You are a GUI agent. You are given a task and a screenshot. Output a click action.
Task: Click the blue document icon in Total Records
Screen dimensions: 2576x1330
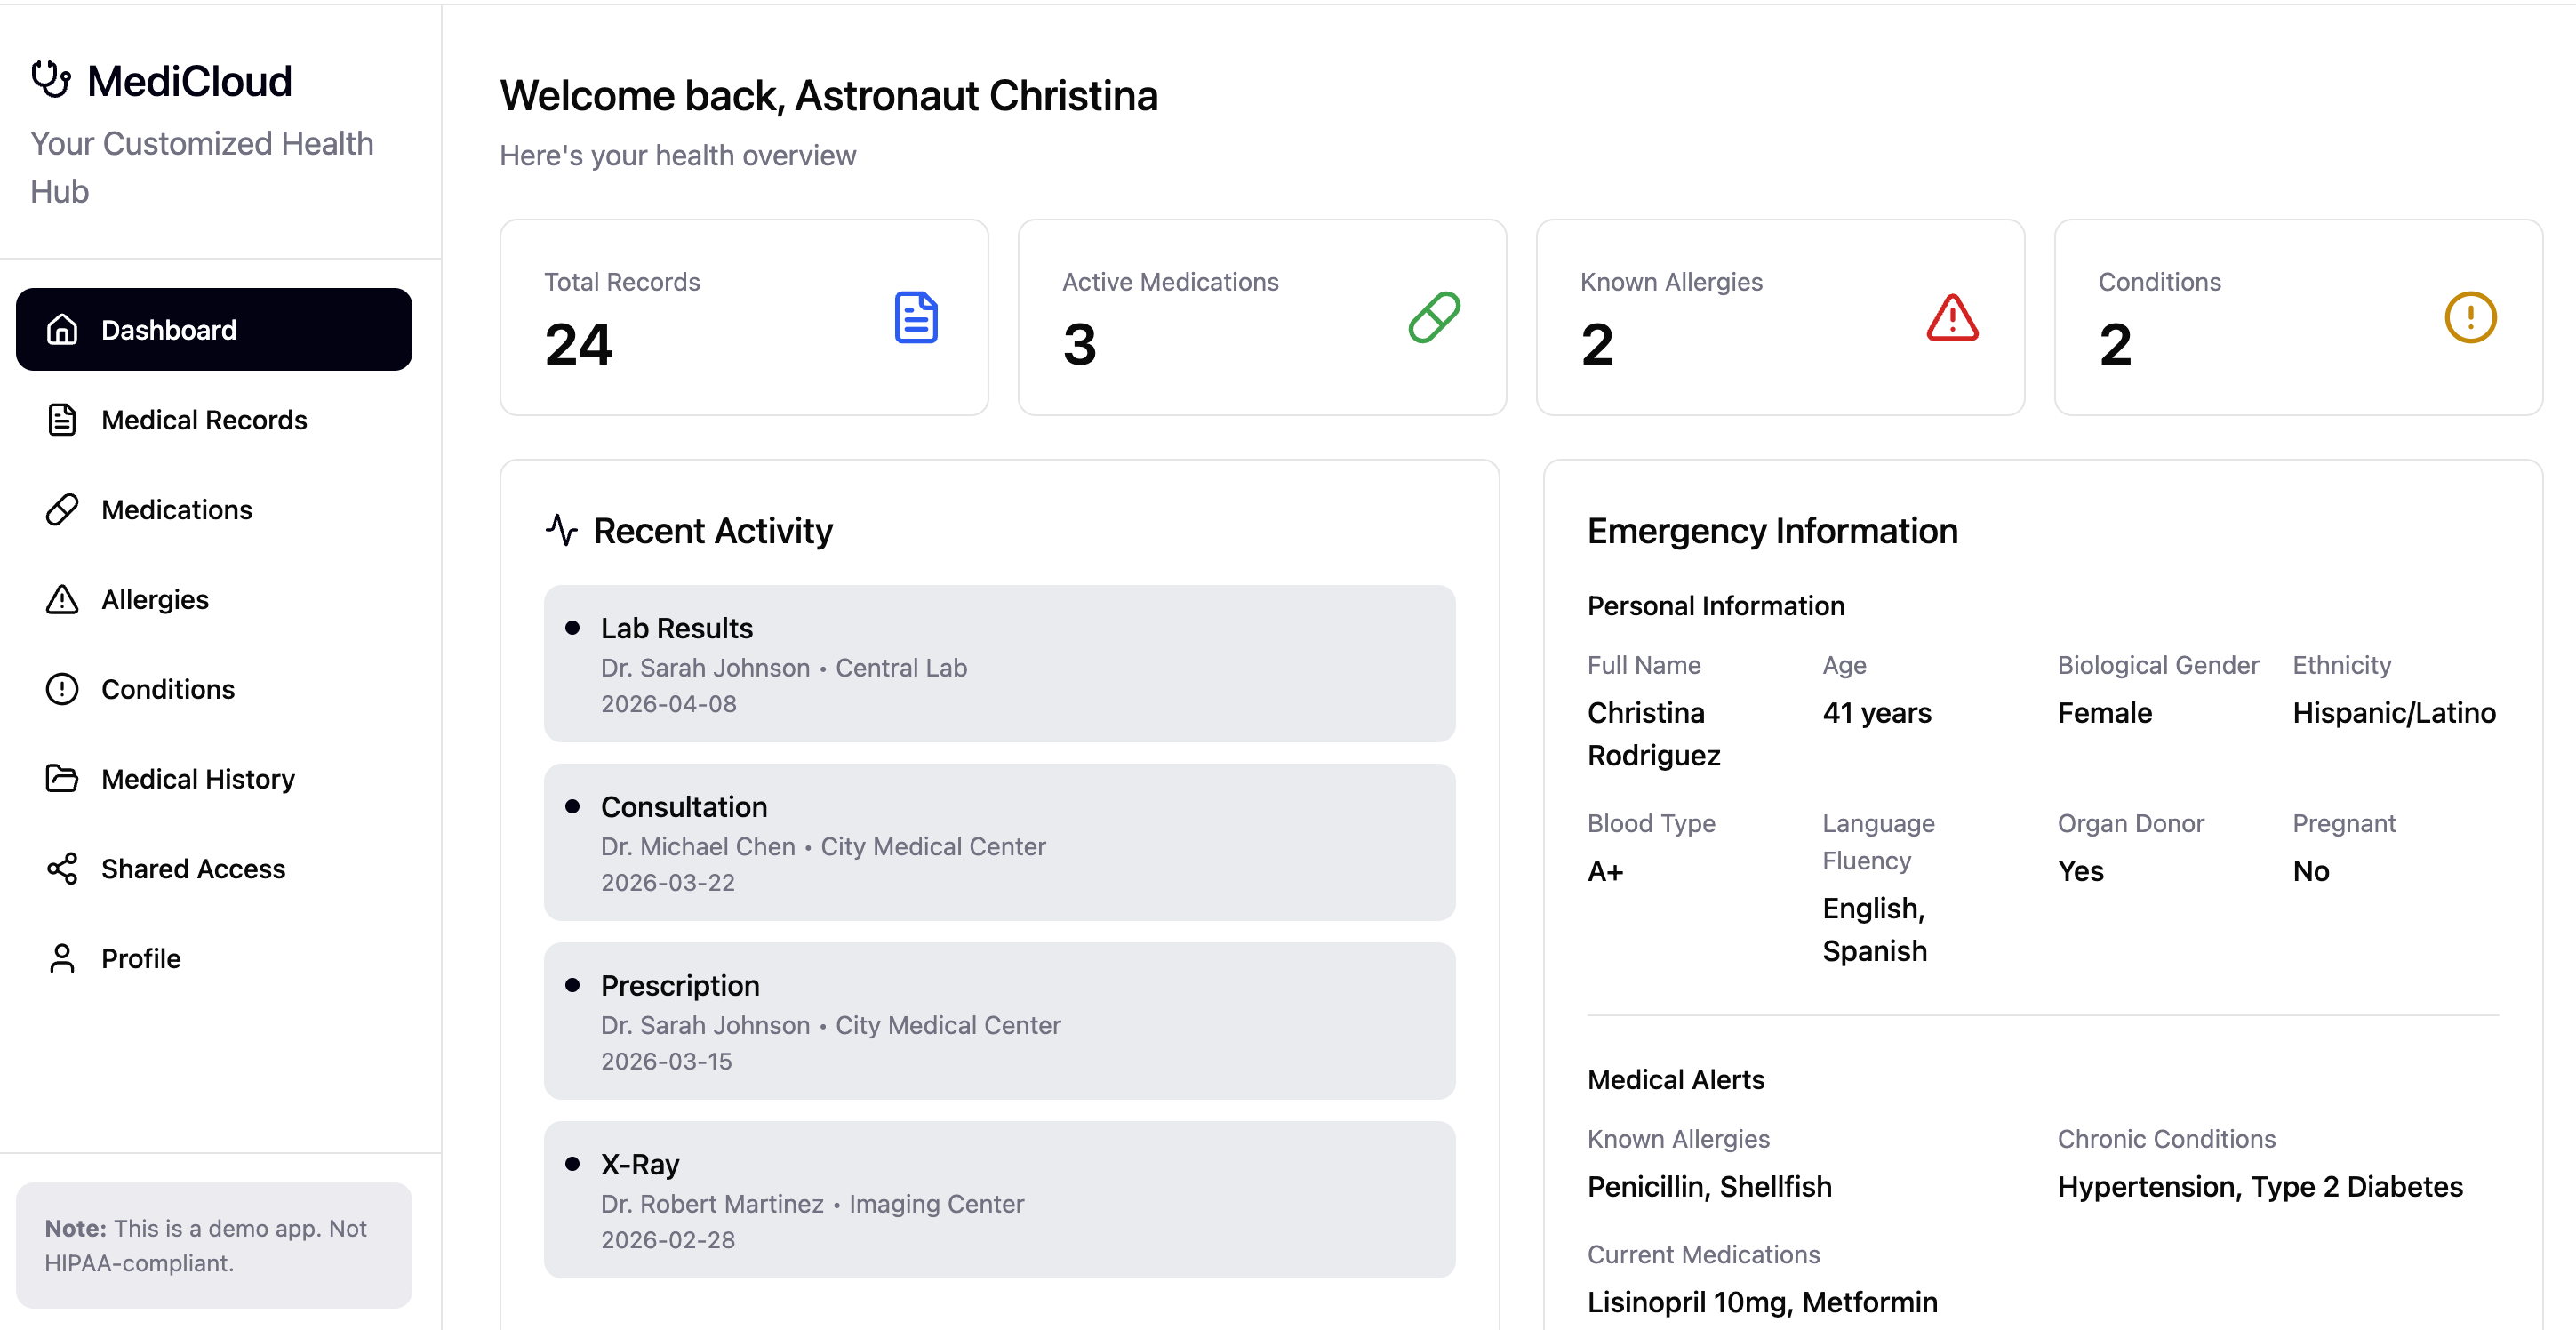(915, 318)
